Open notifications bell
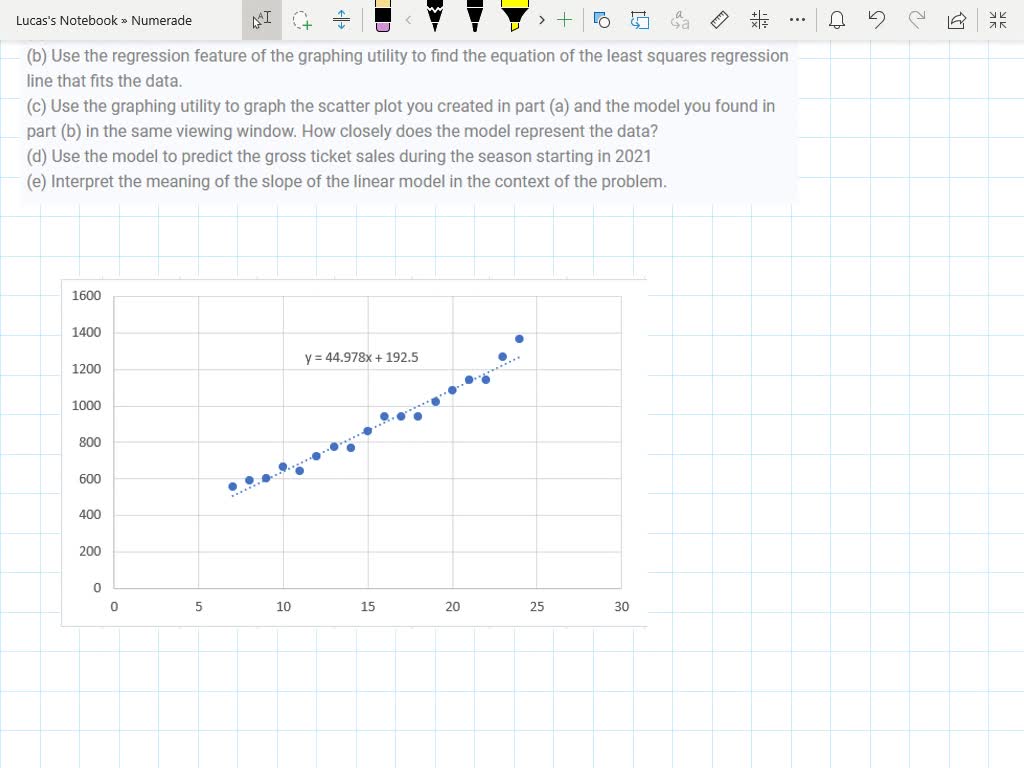This screenshot has height=768, width=1024. pyautogui.click(x=837, y=20)
